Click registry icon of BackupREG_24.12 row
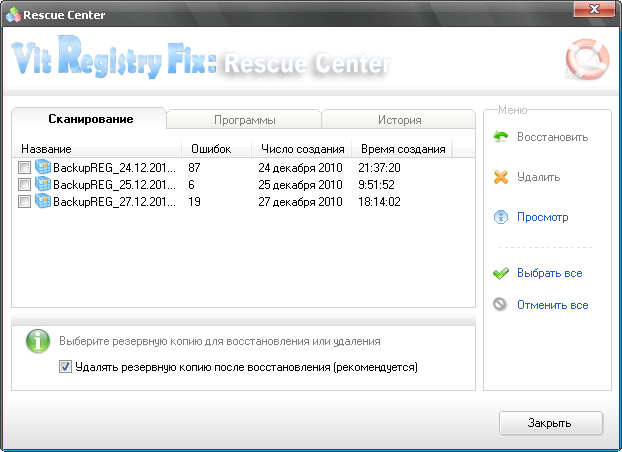Screen dimensions: 622x452 pos(43,167)
